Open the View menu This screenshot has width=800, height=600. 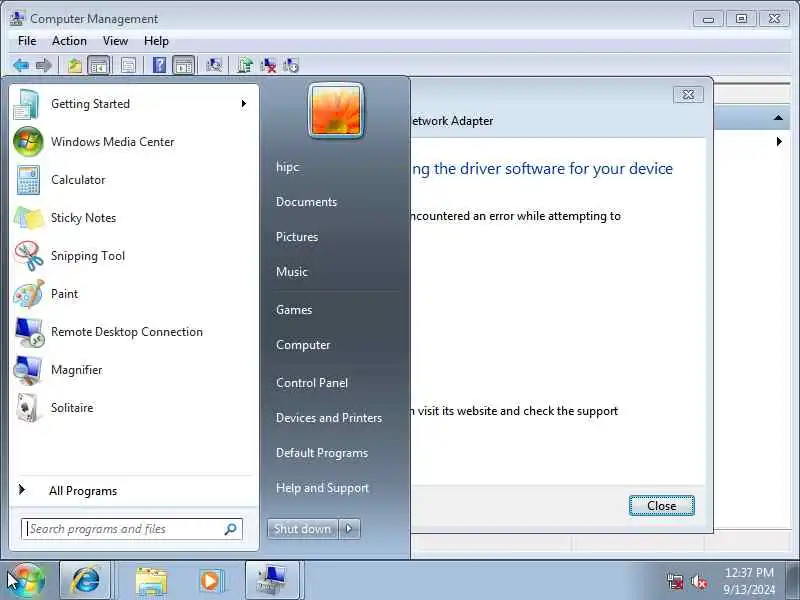point(115,41)
